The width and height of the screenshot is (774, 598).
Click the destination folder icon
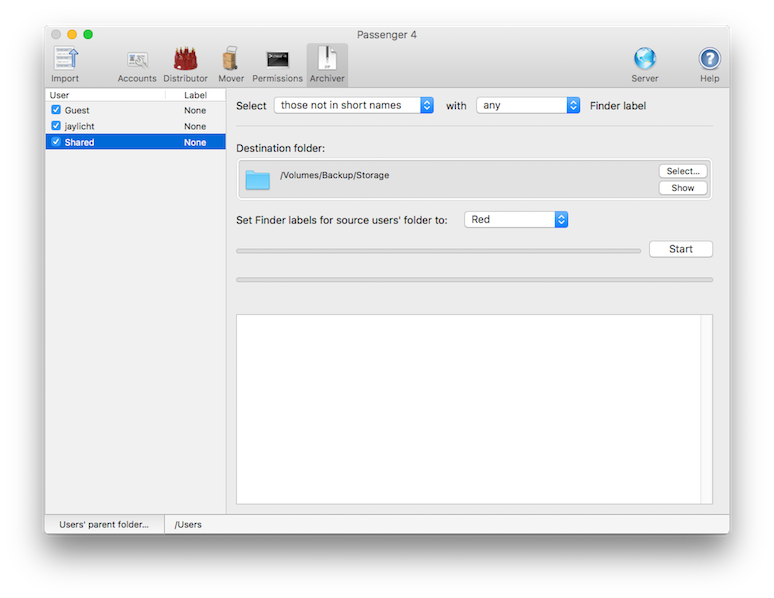tap(258, 179)
